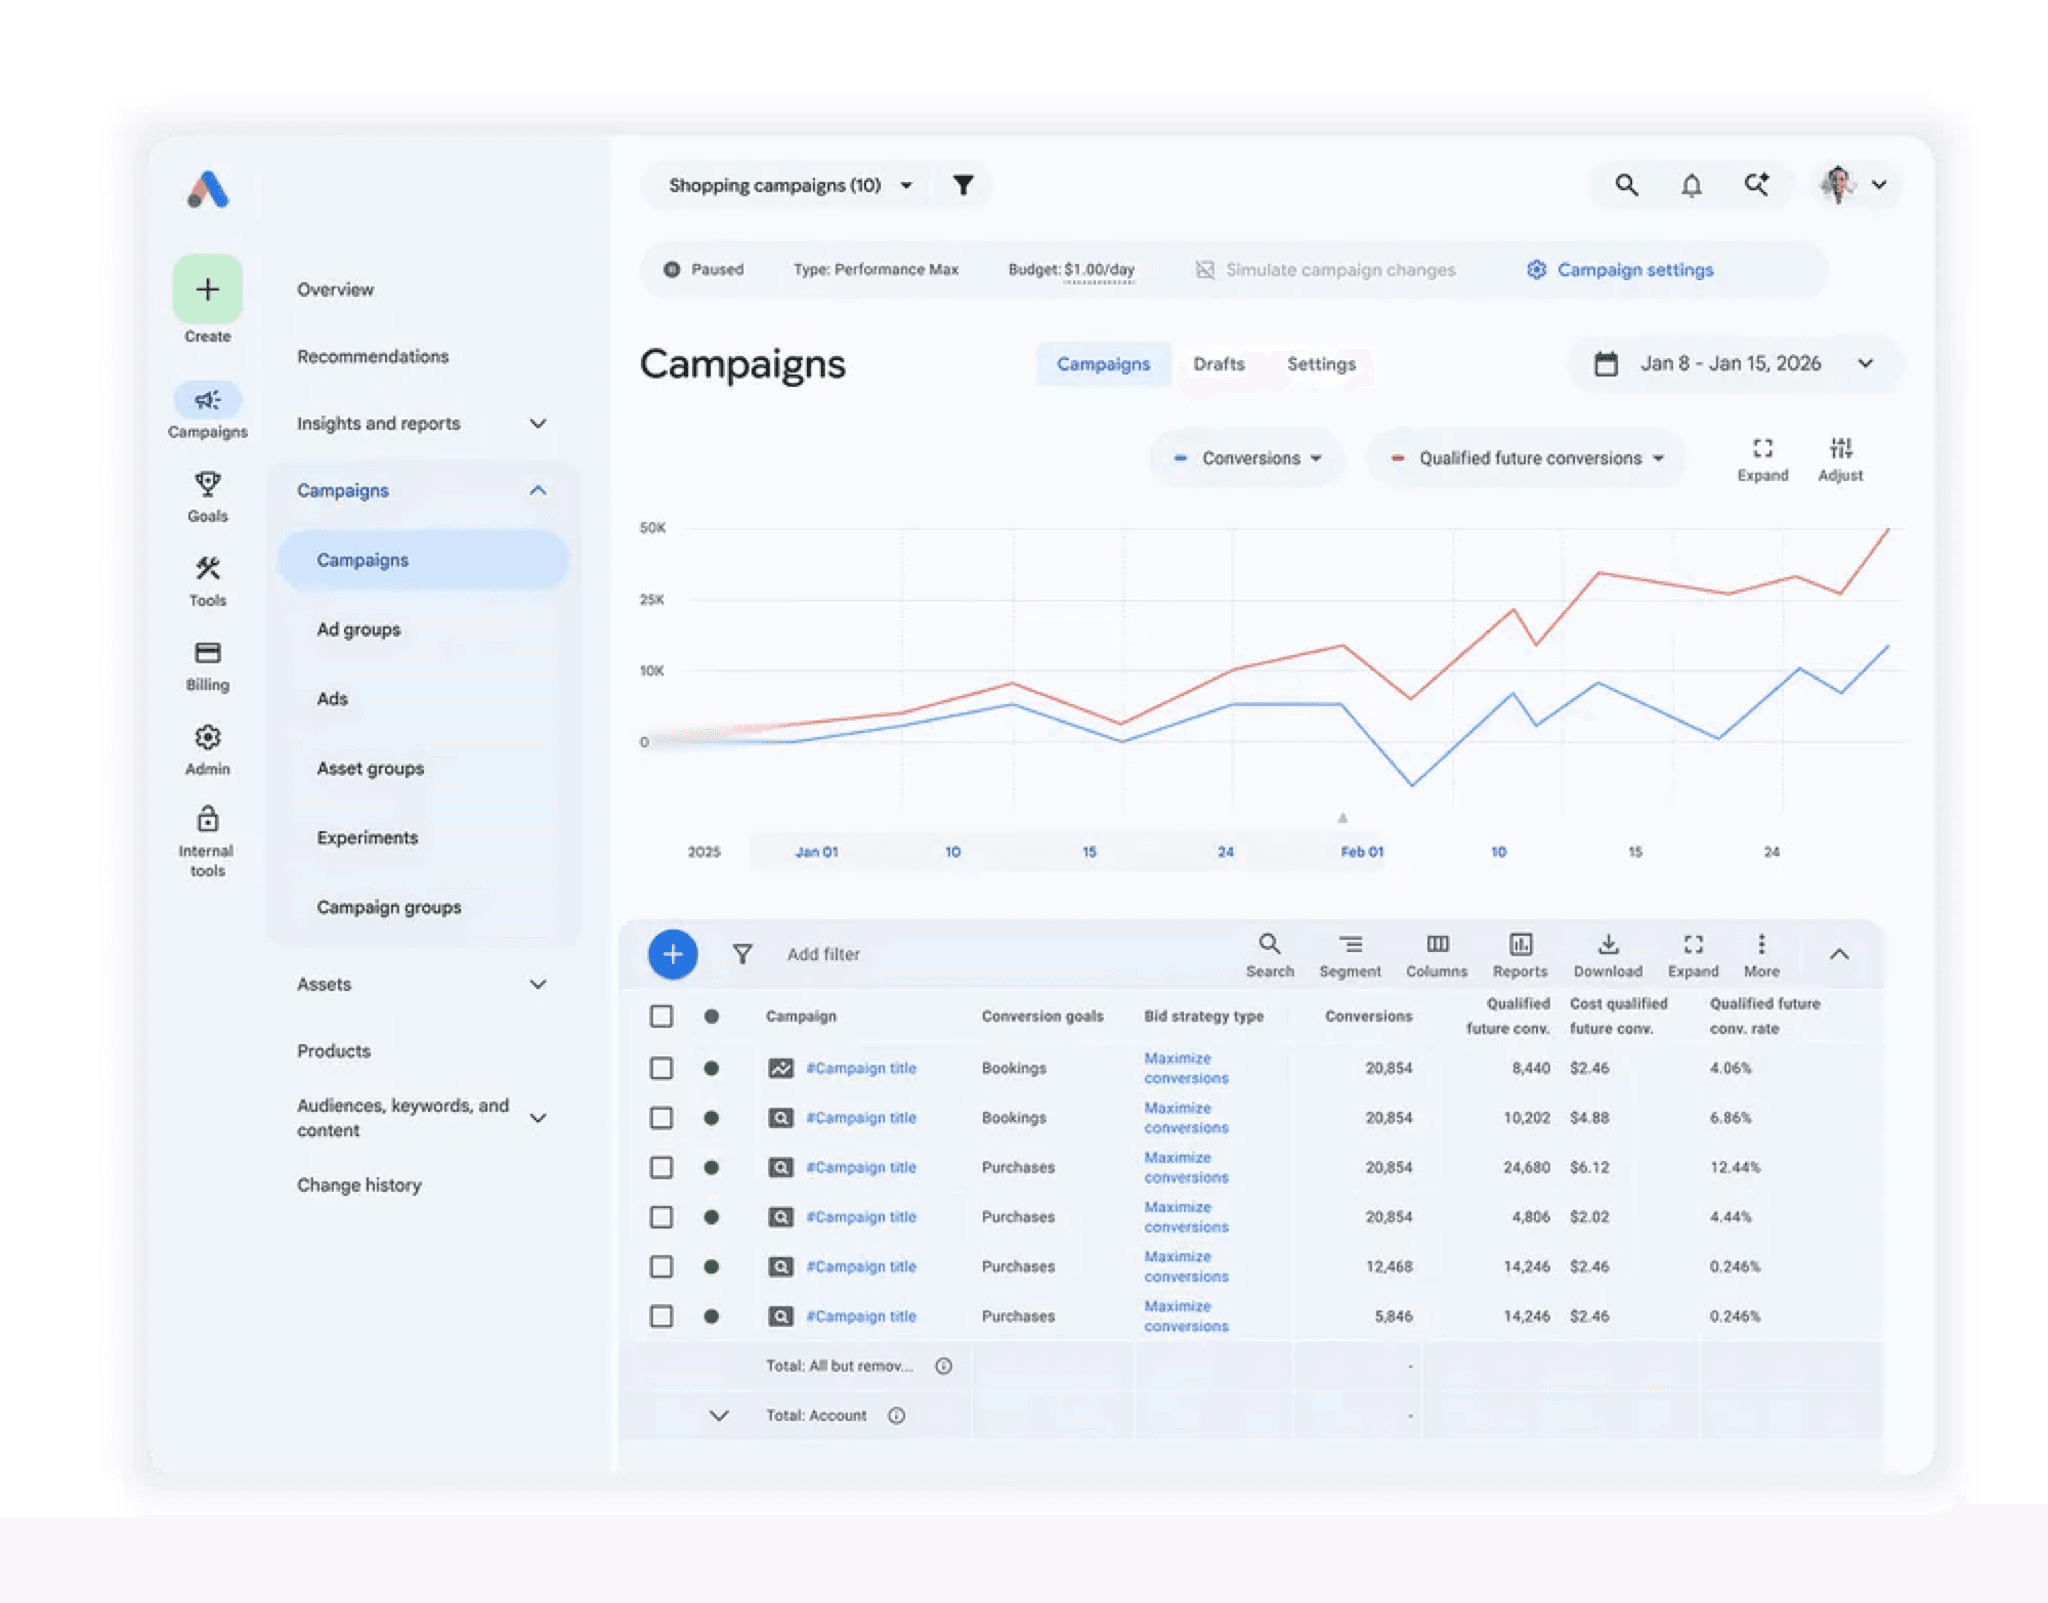Image resolution: width=2048 pixels, height=1603 pixels.
Task: Click the Segment icon
Action: (x=1350, y=944)
